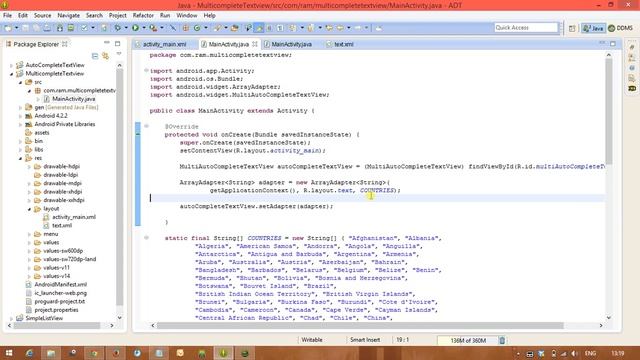Click the Save toolbar icon

pos(25,28)
